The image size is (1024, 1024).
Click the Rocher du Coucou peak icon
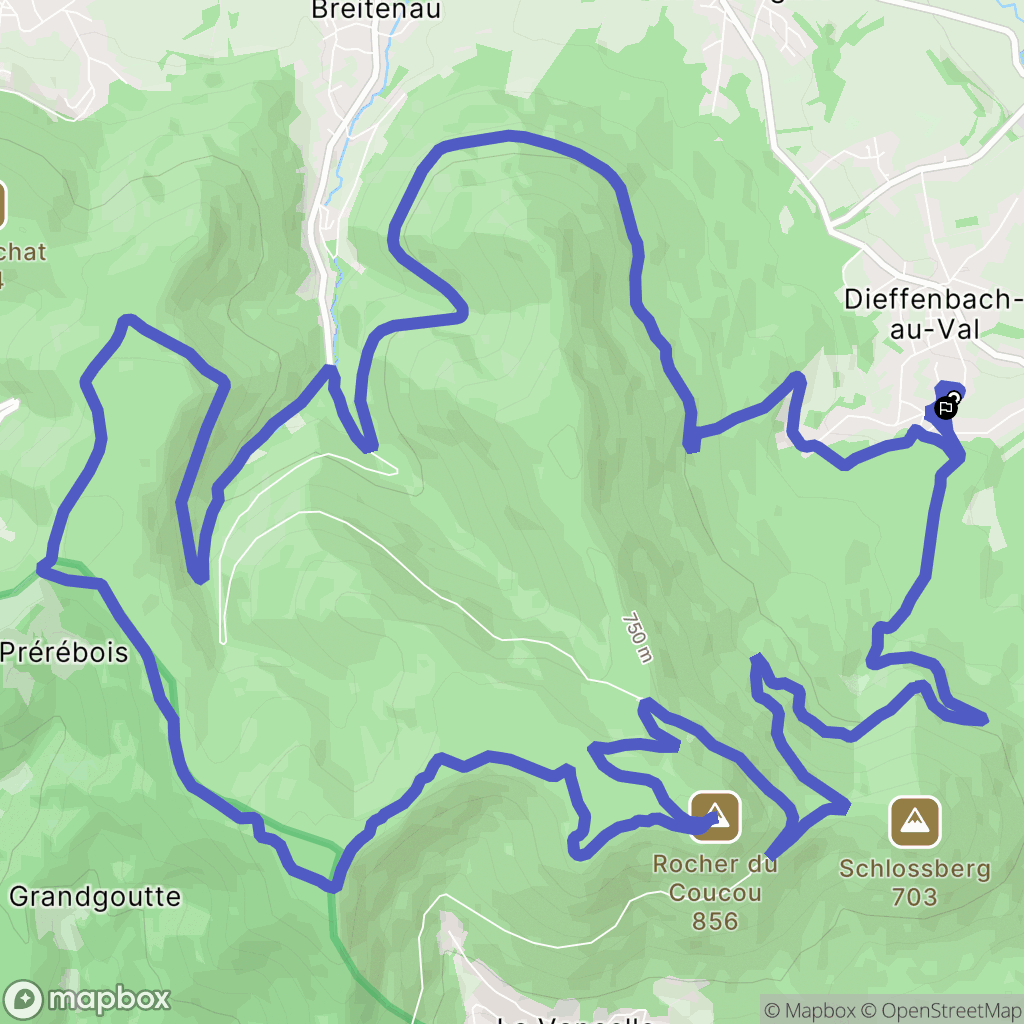click(716, 816)
